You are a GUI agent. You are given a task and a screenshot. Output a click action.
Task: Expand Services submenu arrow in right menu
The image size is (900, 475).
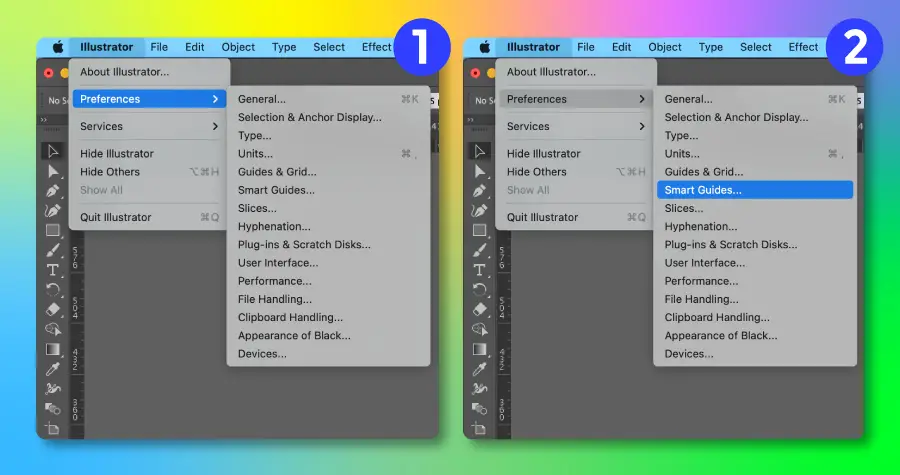click(642, 126)
